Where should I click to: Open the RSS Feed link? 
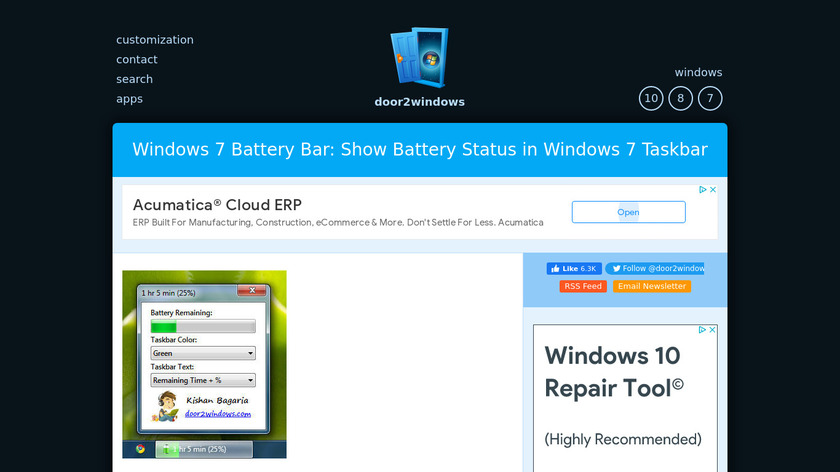583,286
